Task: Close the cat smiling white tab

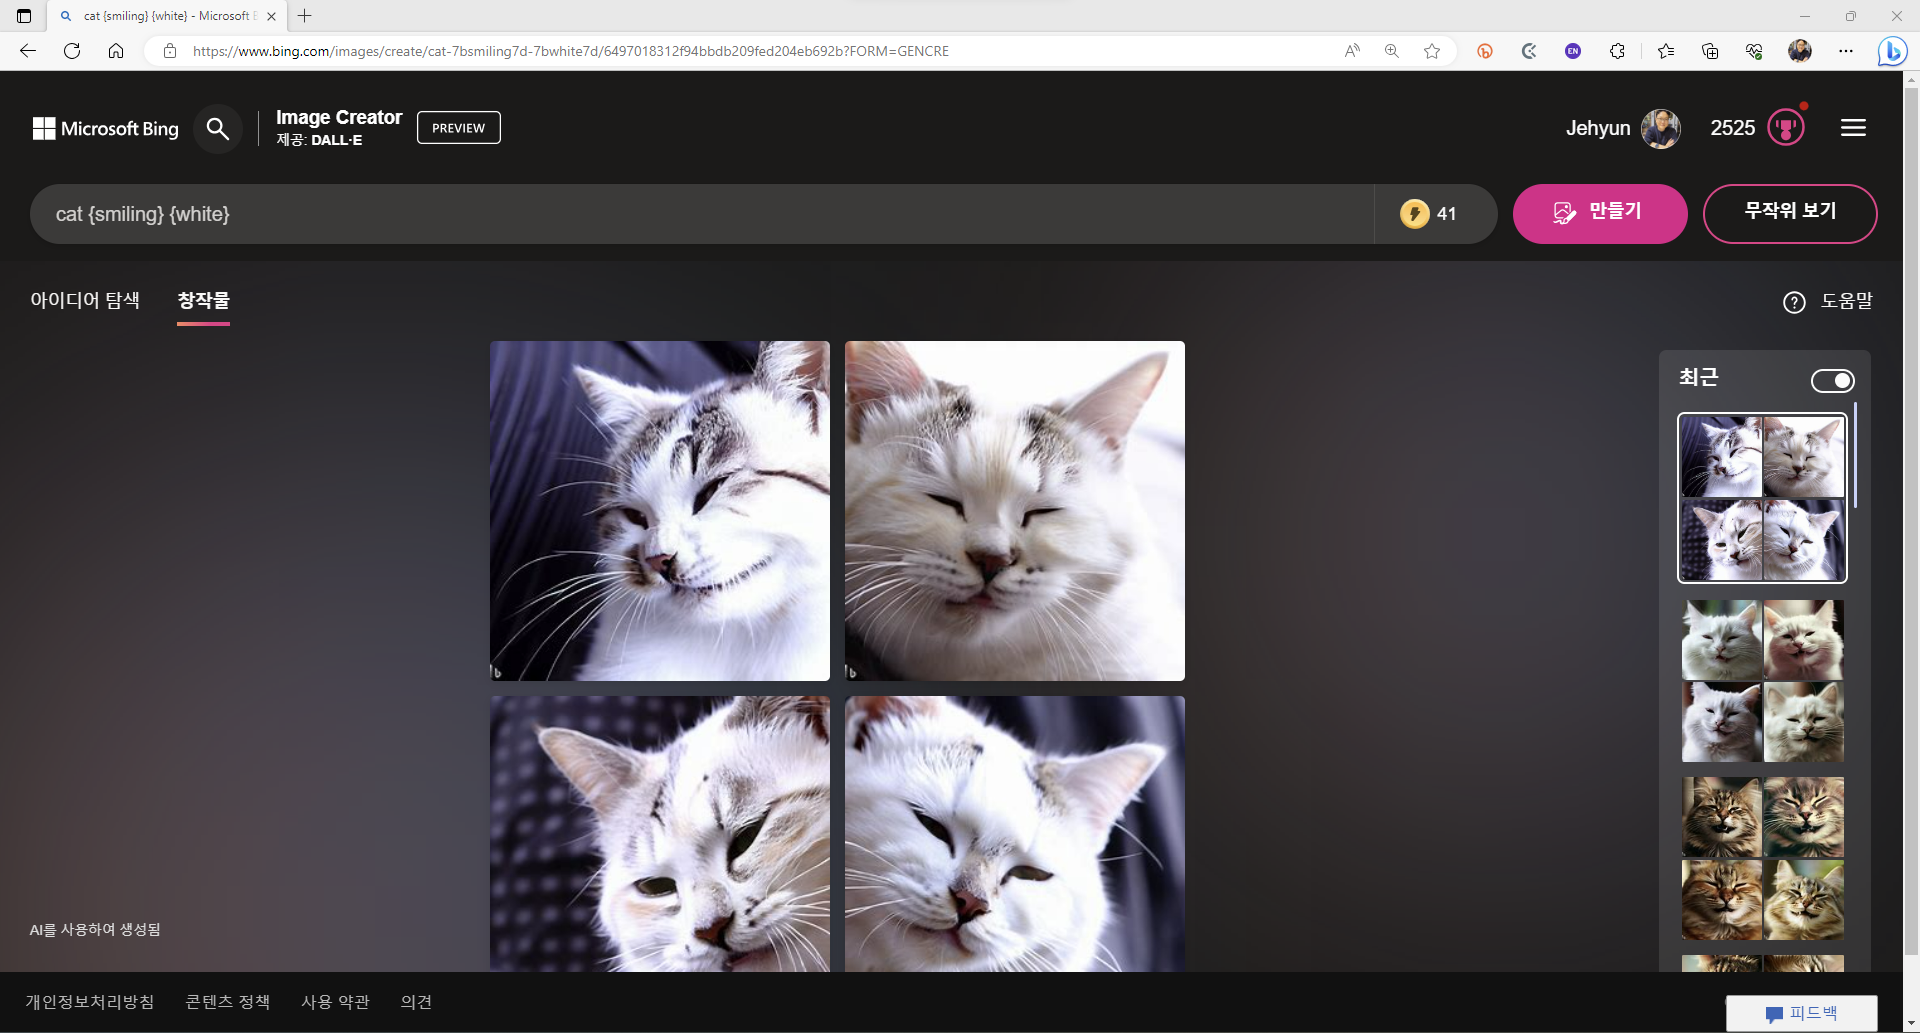Action: click(271, 16)
